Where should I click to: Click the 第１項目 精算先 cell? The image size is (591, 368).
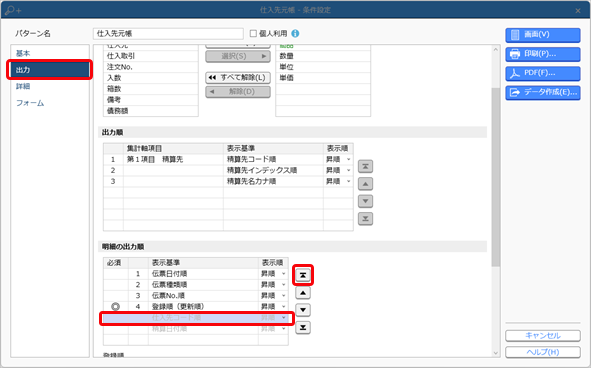[173, 159]
